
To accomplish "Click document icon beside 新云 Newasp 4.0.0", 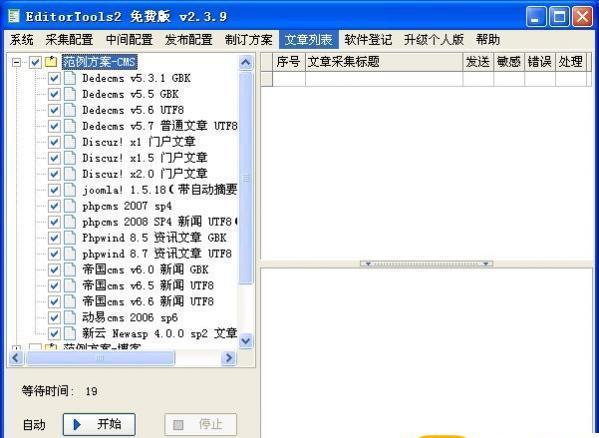I will 70,333.
